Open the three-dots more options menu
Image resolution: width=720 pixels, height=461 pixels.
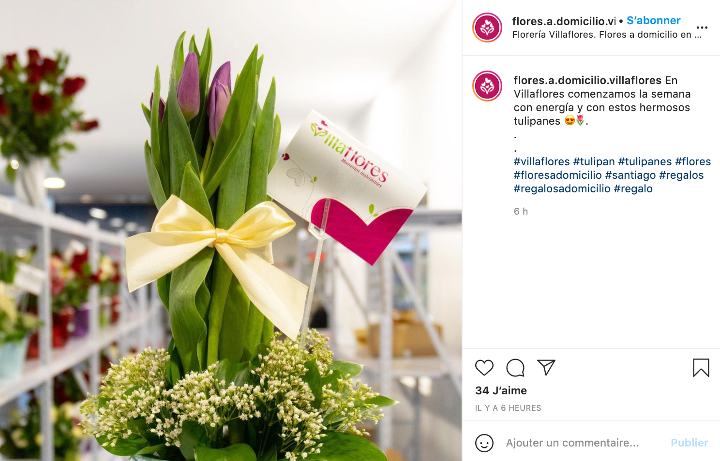coord(702,28)
